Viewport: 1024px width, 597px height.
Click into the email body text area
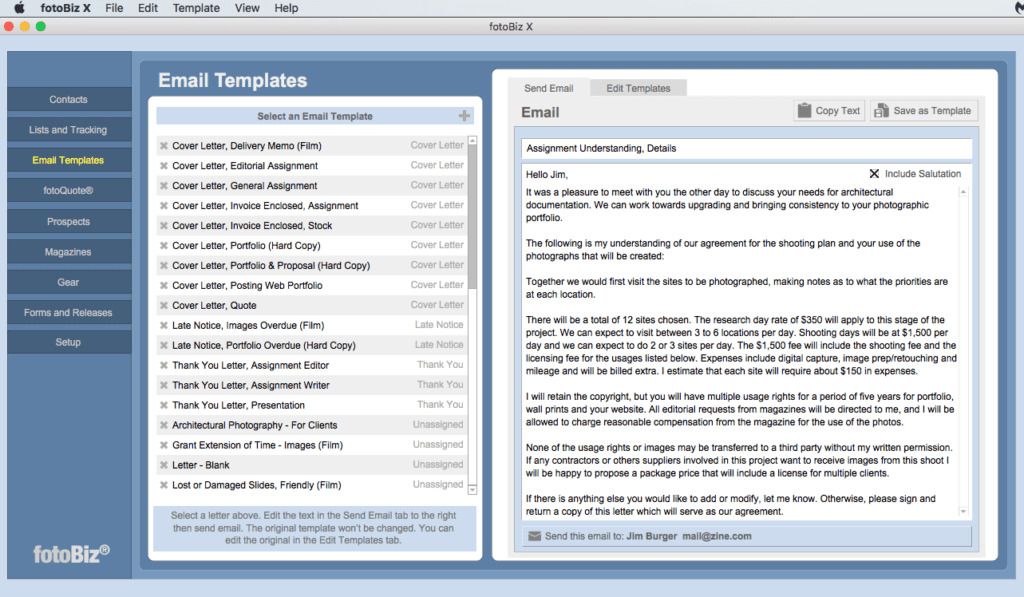[741, 351]
